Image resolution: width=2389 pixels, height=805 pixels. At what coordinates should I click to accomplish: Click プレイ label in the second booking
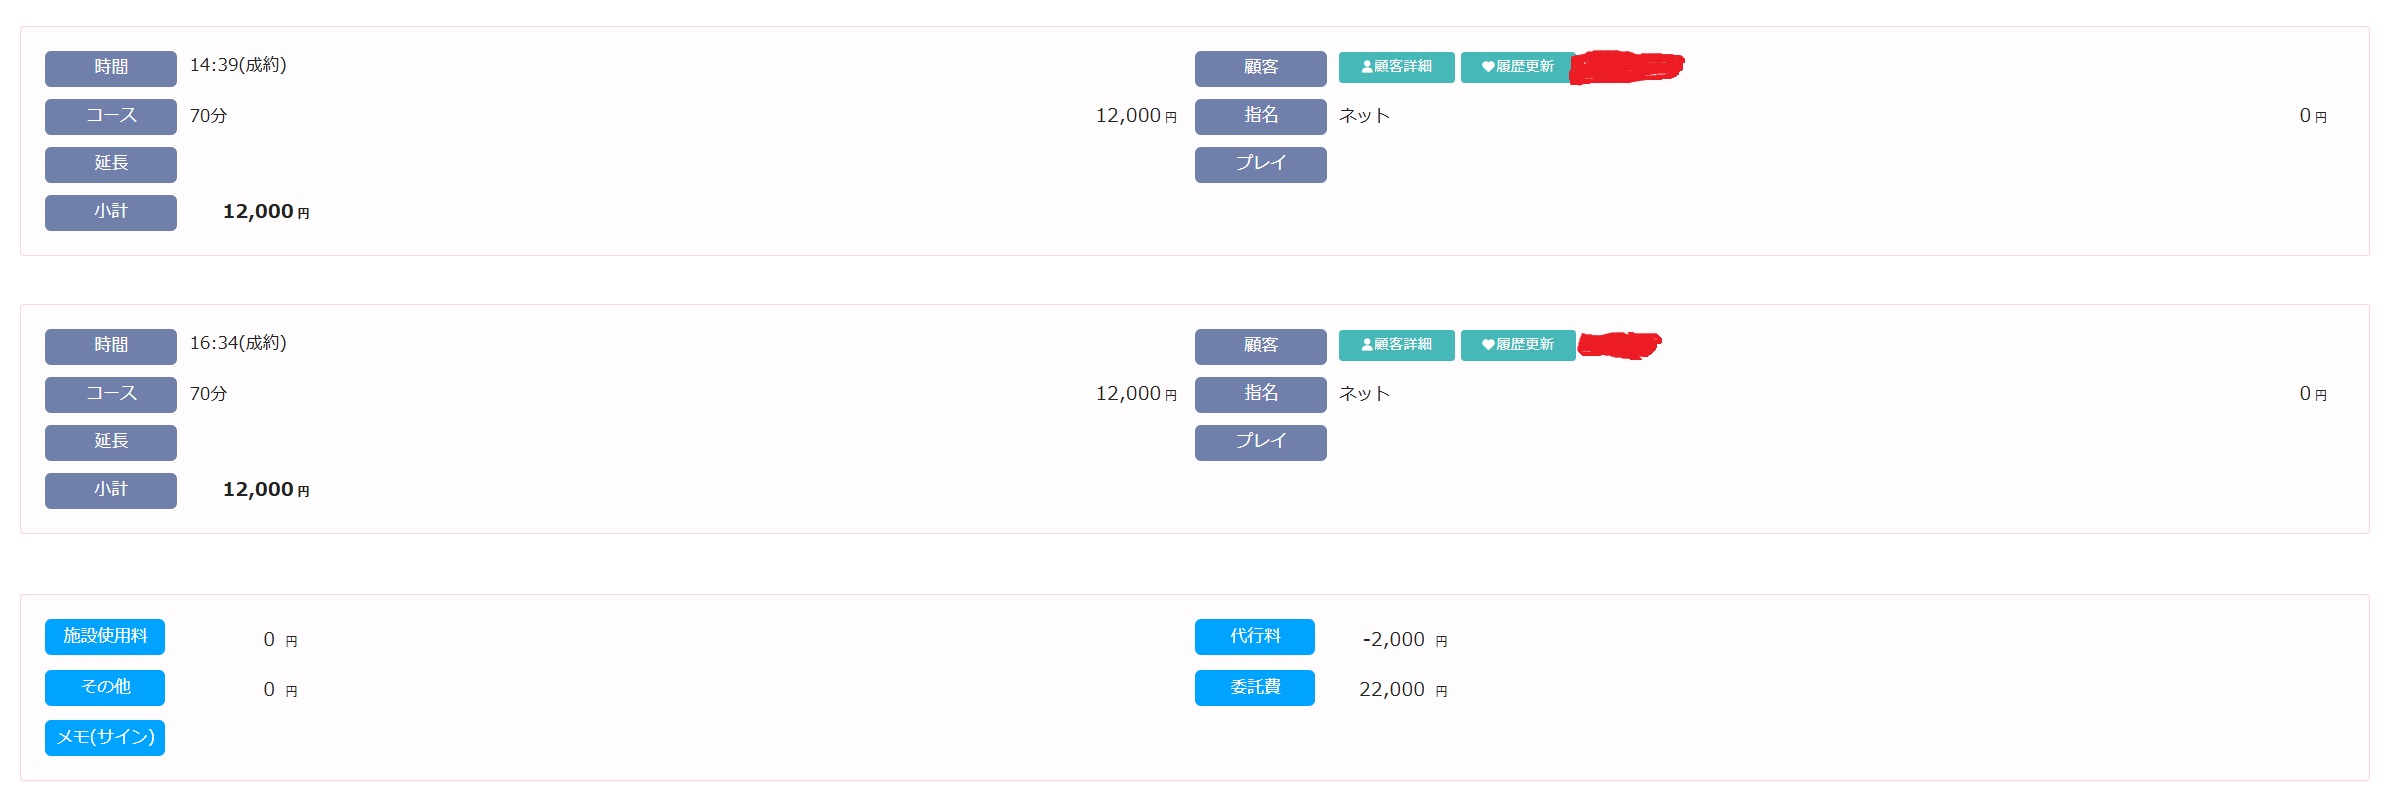coord(1260,442)
